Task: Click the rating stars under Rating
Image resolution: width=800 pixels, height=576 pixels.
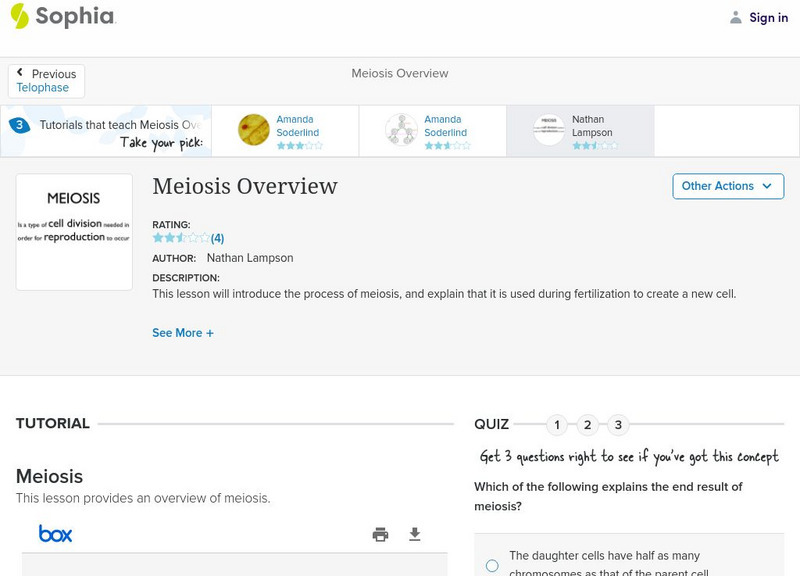Action: point(180,238)
